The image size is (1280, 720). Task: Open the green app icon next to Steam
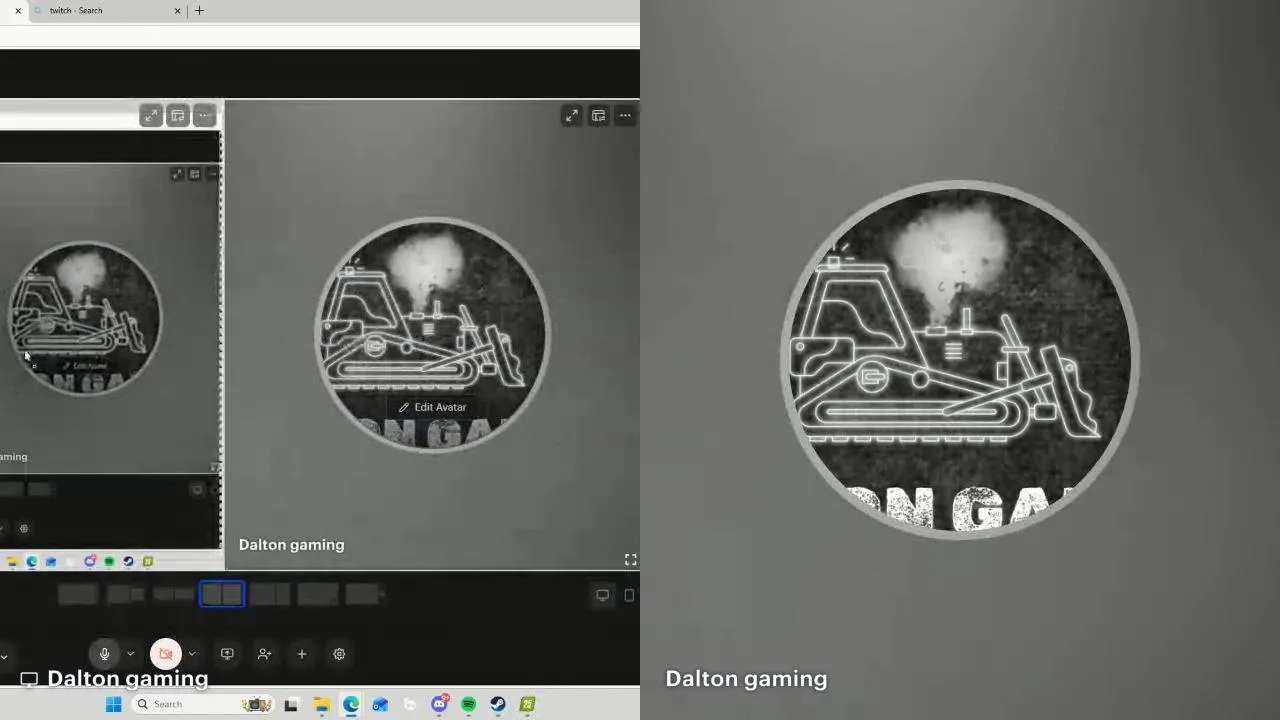coord(527,704)
